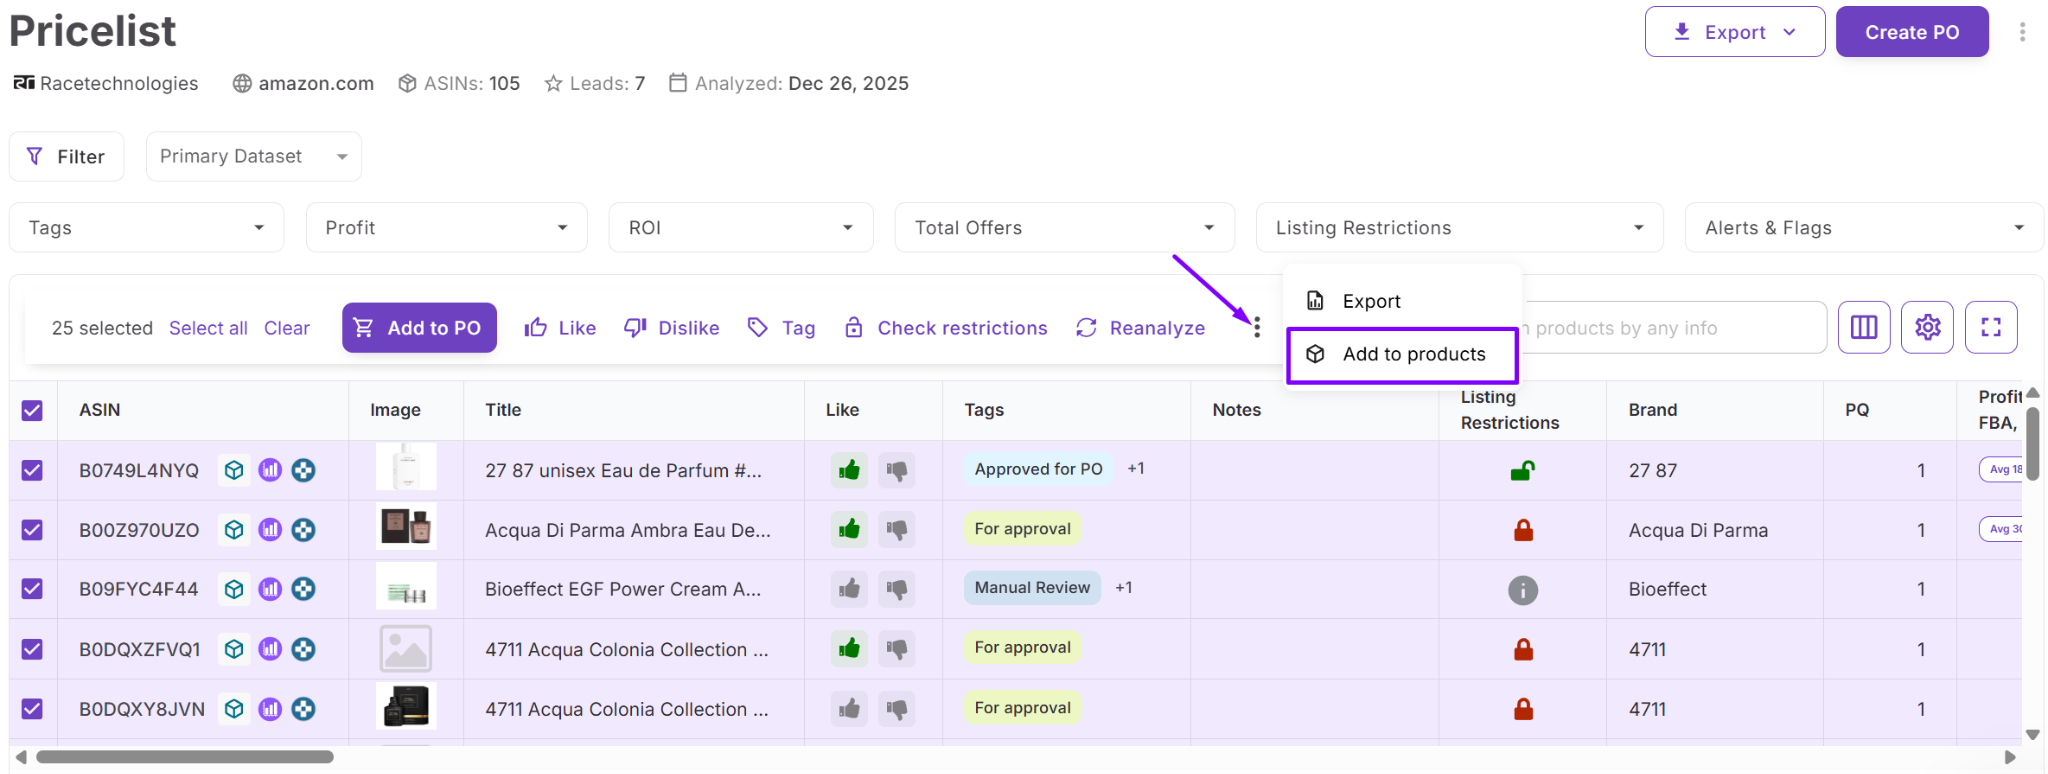Click the Manual Review tag
The width and height of the screenshot is (2048, 774).
(1032, 588)
